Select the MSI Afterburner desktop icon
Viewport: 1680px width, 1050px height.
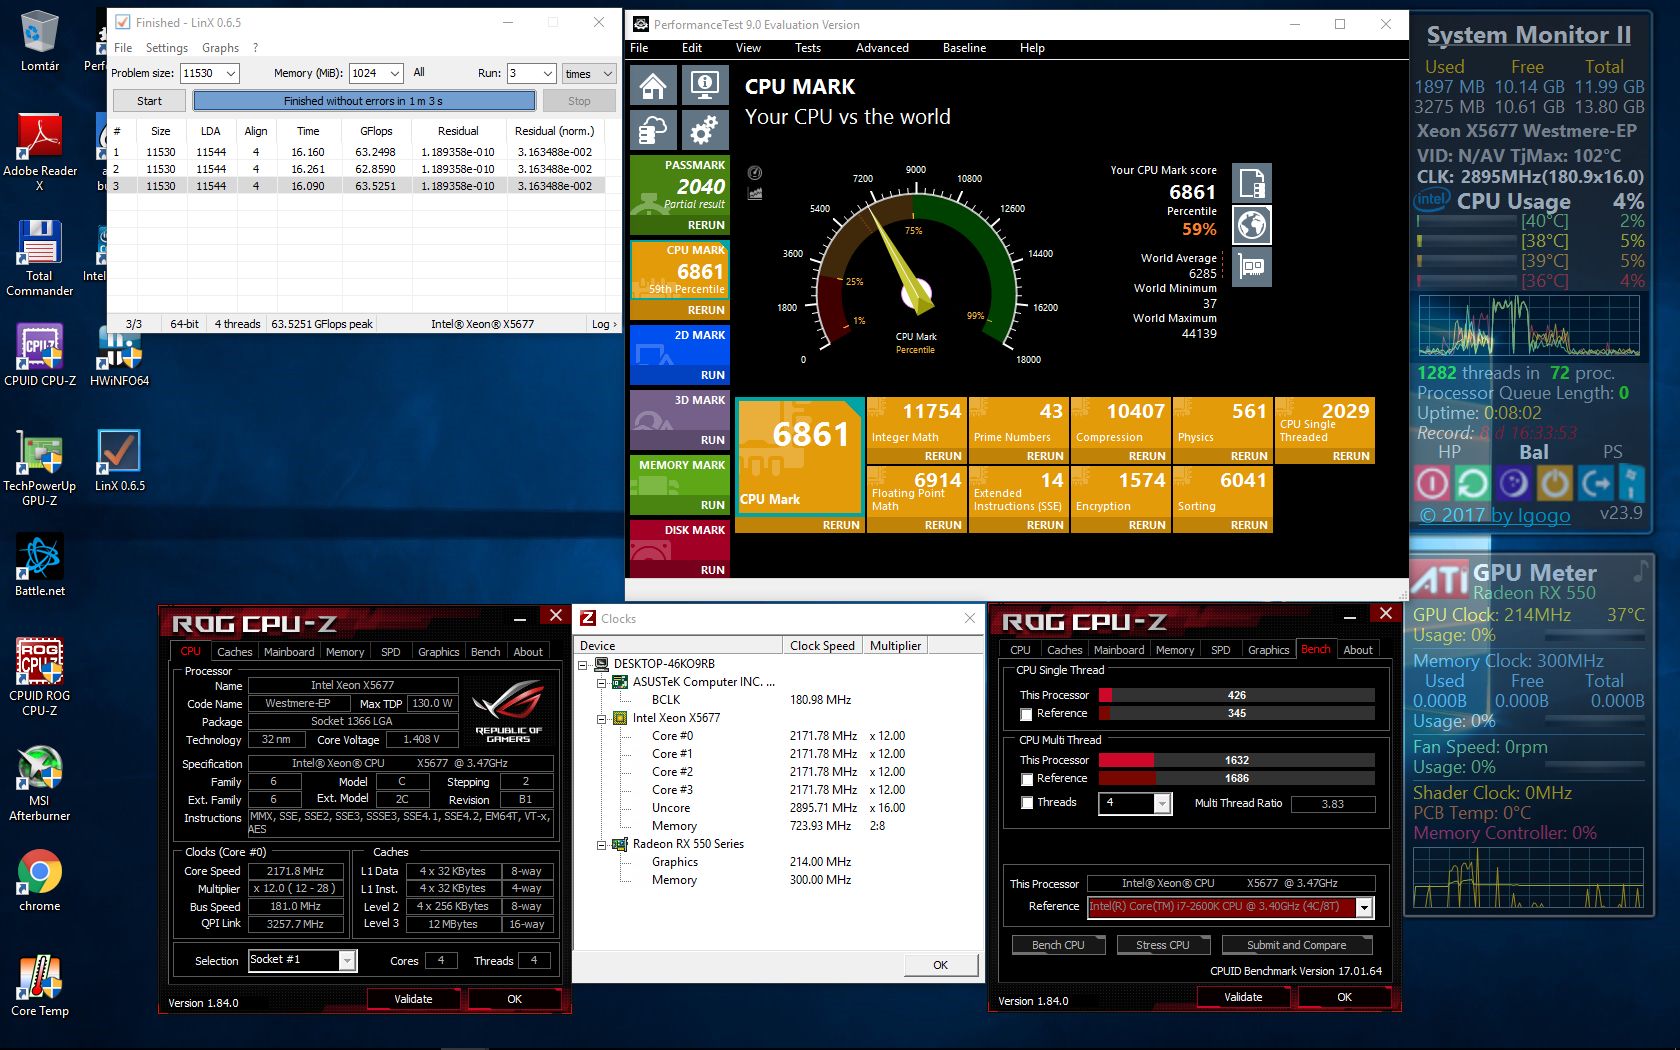point(40,783)
